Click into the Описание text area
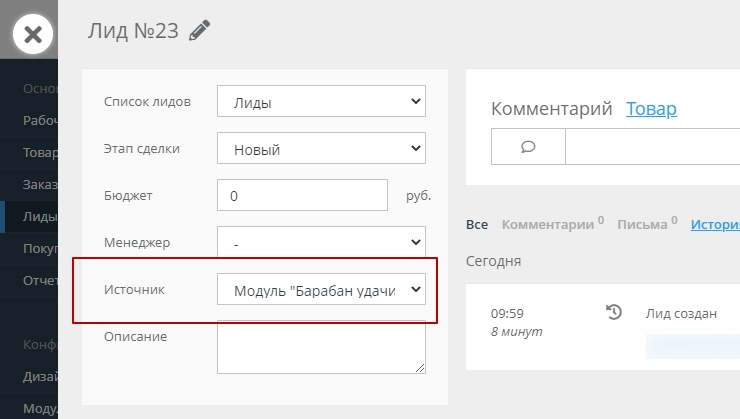The width and height of the screenshot is (740, 419). (321, 347)
